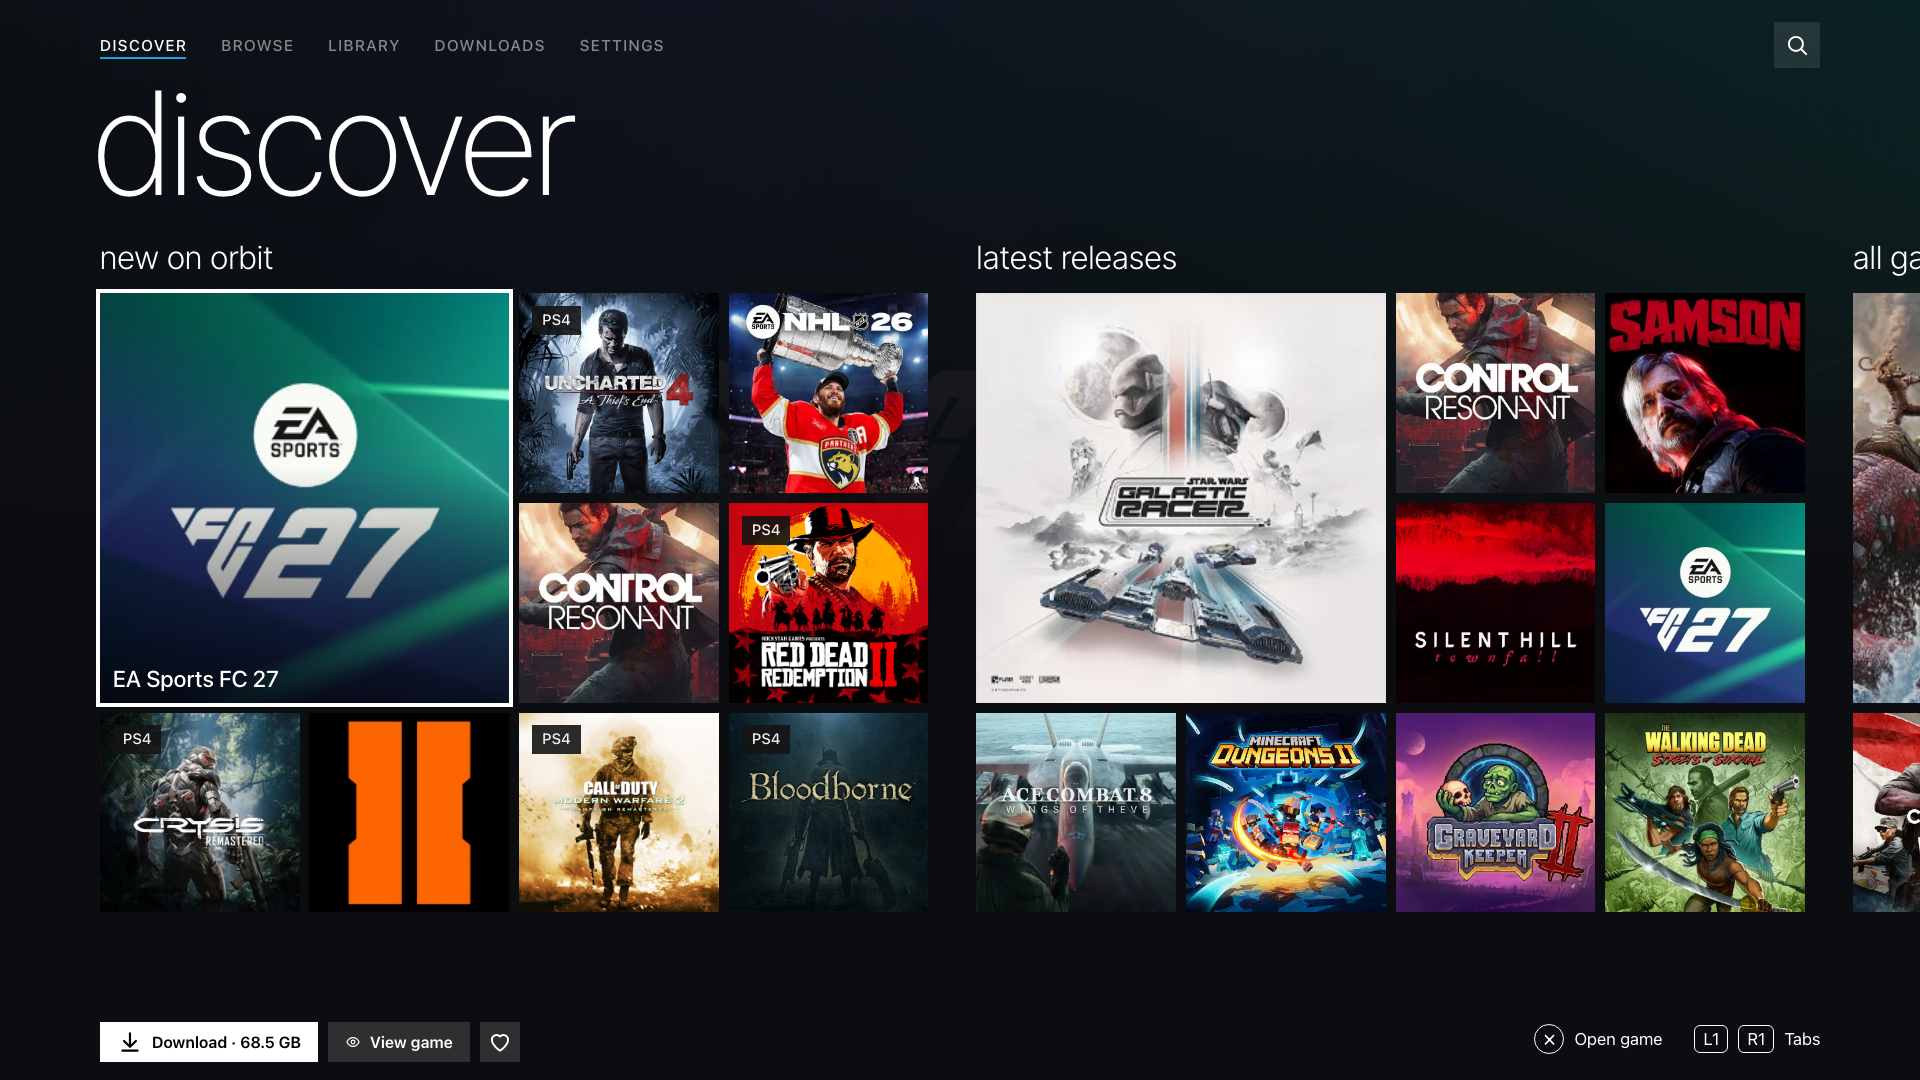The width and height of the screenshot is (1920, 1080).
Task: Open Control Resonant in new on orbit
Action: coord(619,603)
